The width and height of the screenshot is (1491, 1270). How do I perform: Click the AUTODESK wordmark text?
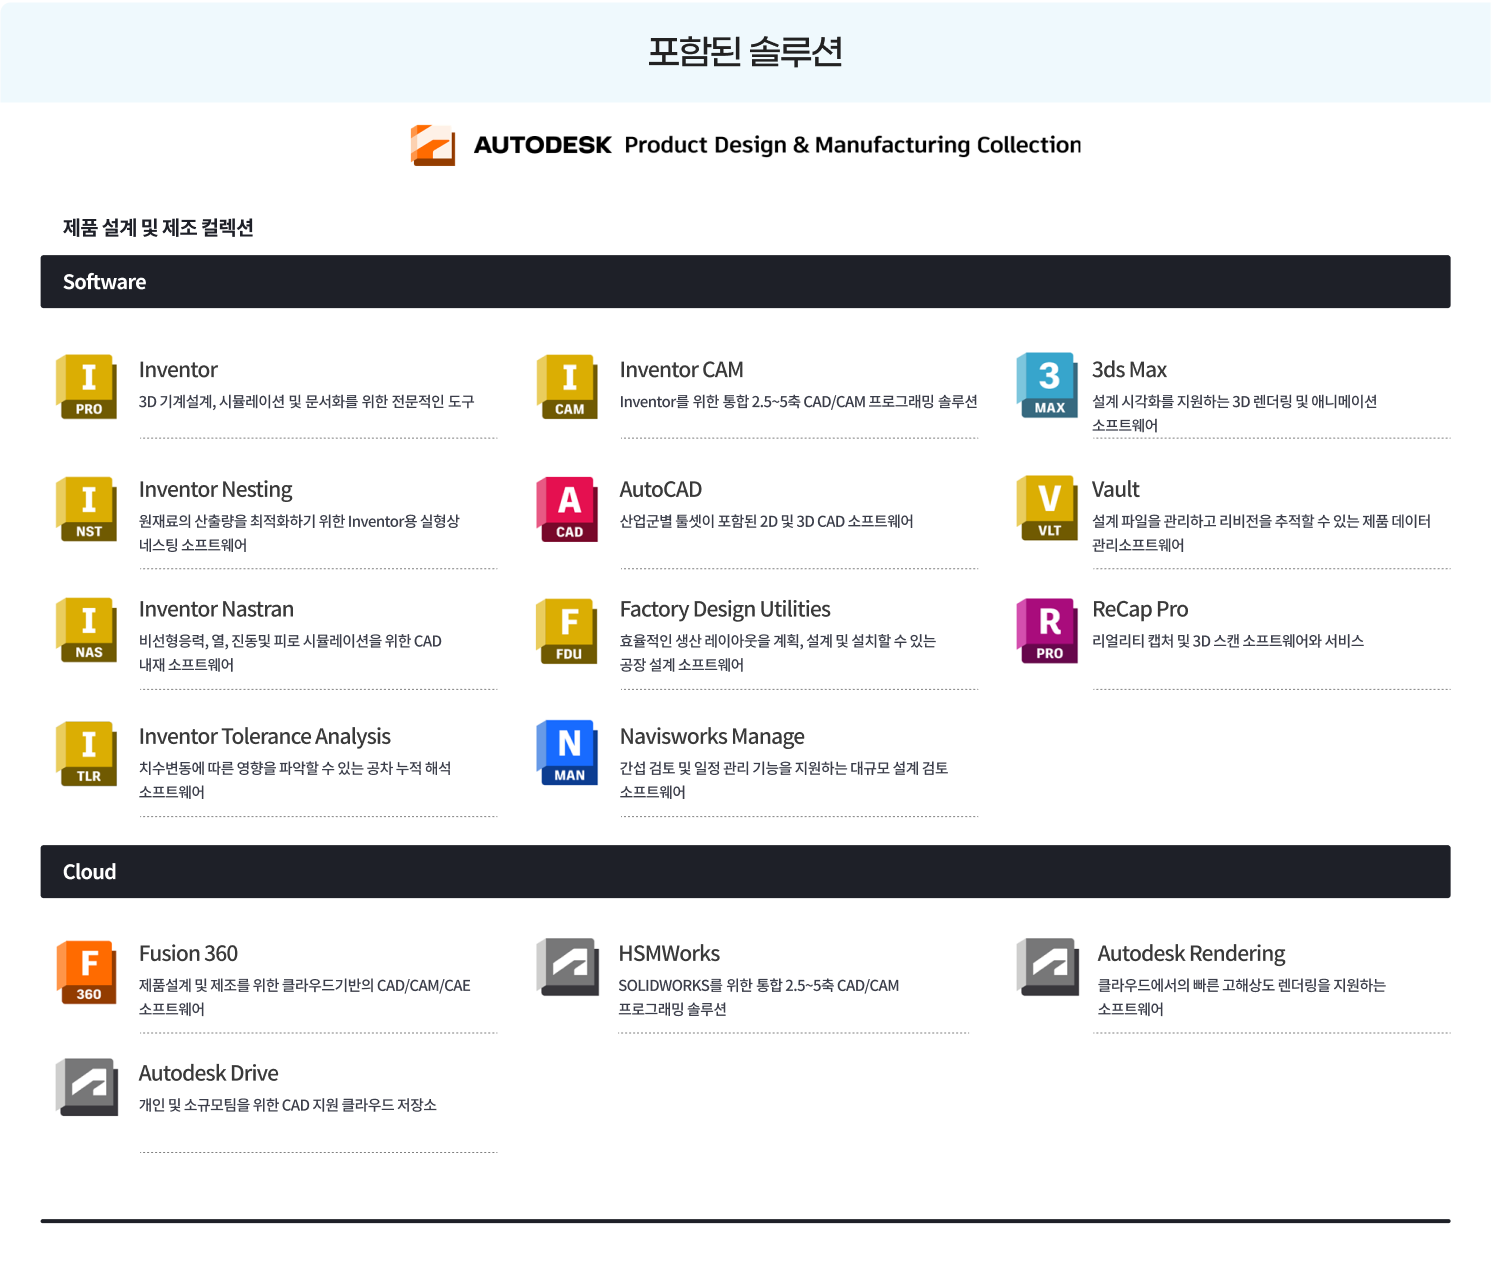point(543,145)
